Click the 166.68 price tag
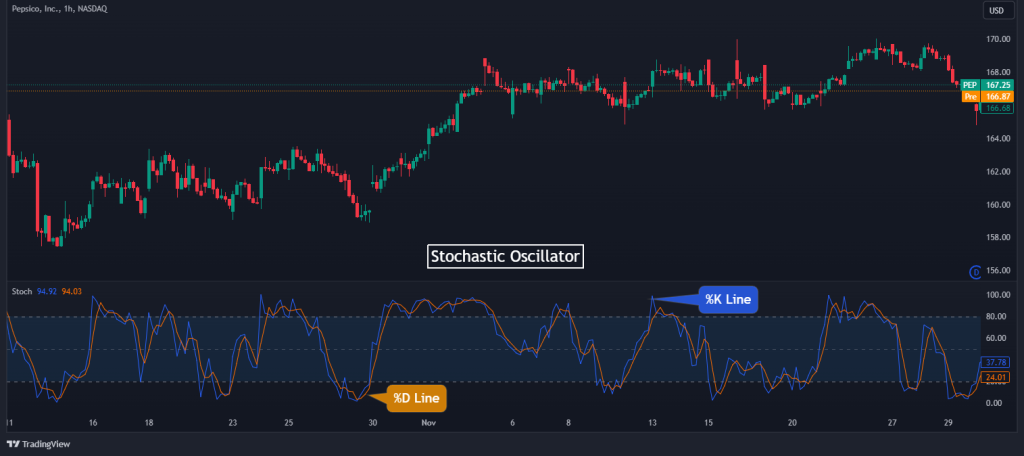This screenshot has width=1024, height=456. 999,108
